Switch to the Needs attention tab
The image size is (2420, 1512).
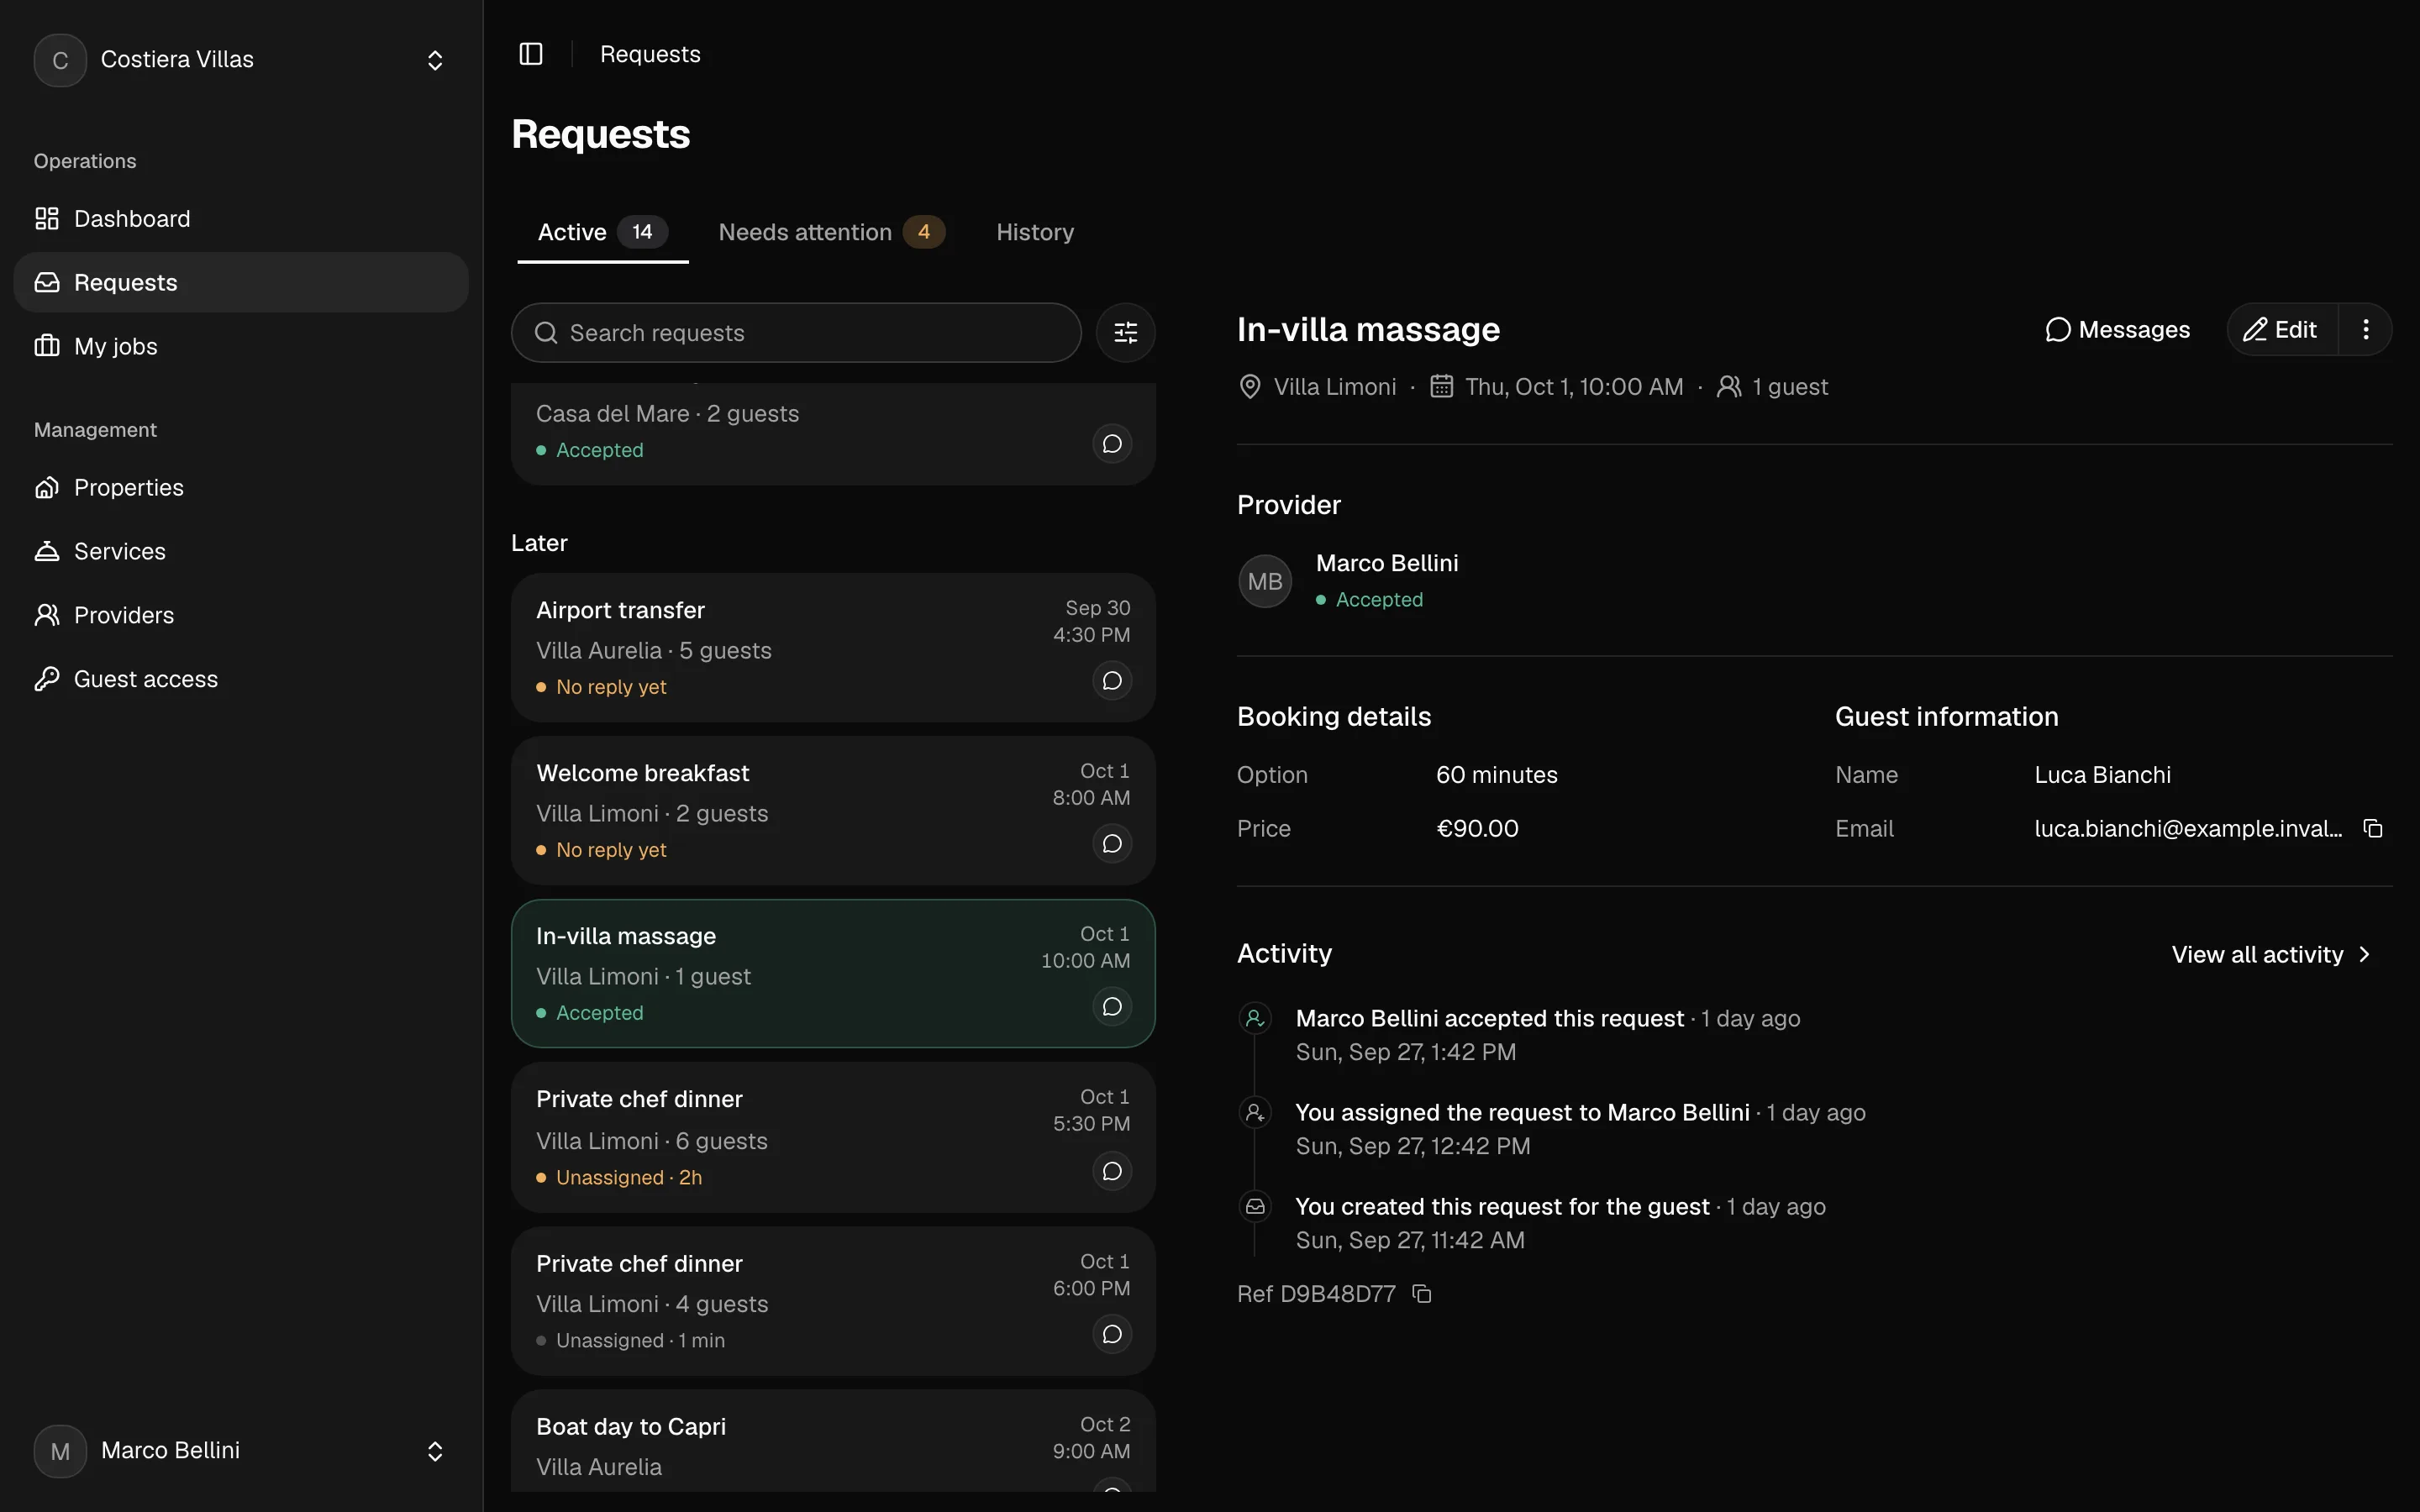[x=831, y=233]
